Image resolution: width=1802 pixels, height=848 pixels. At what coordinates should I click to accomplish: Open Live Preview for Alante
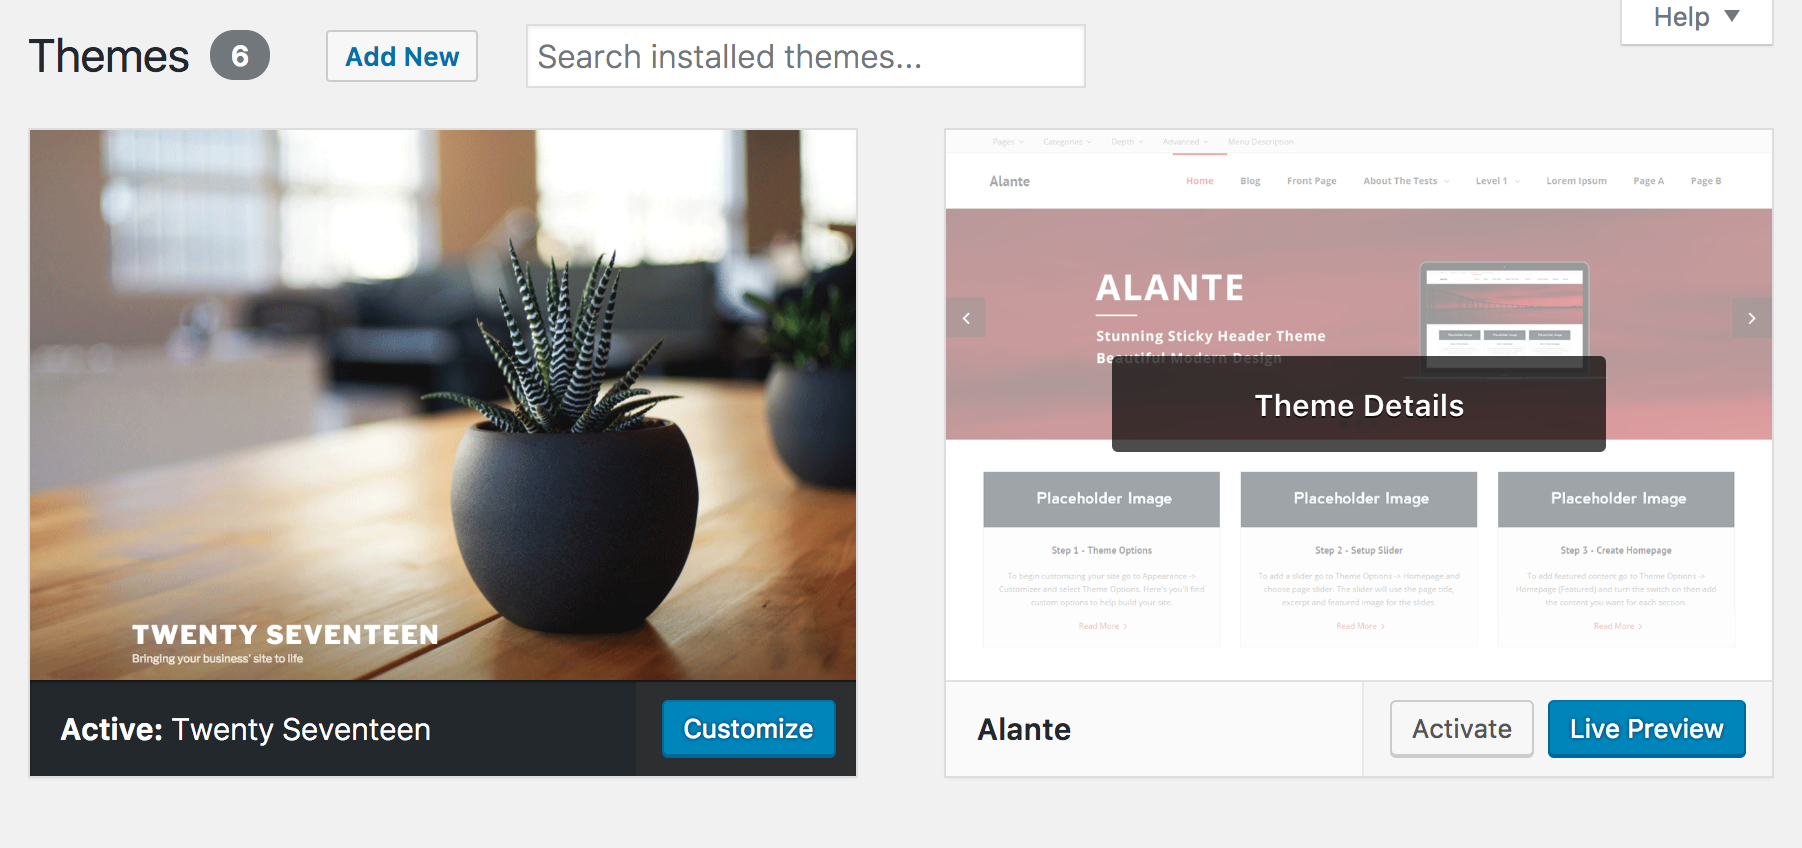tap(1646, 729)
